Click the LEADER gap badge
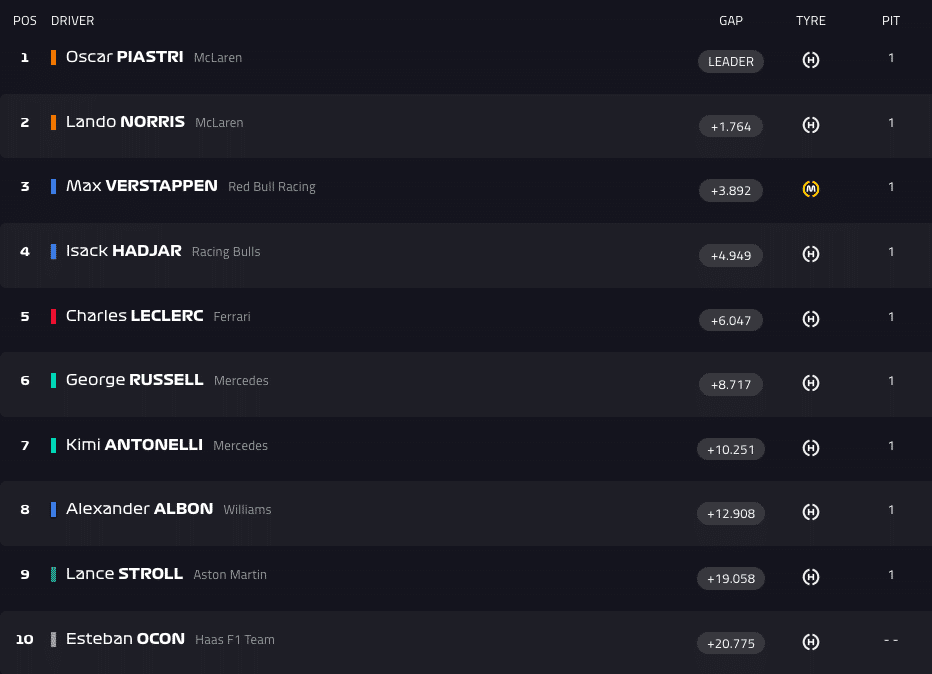This screenshot has width=932, height=674. [731, 61]
